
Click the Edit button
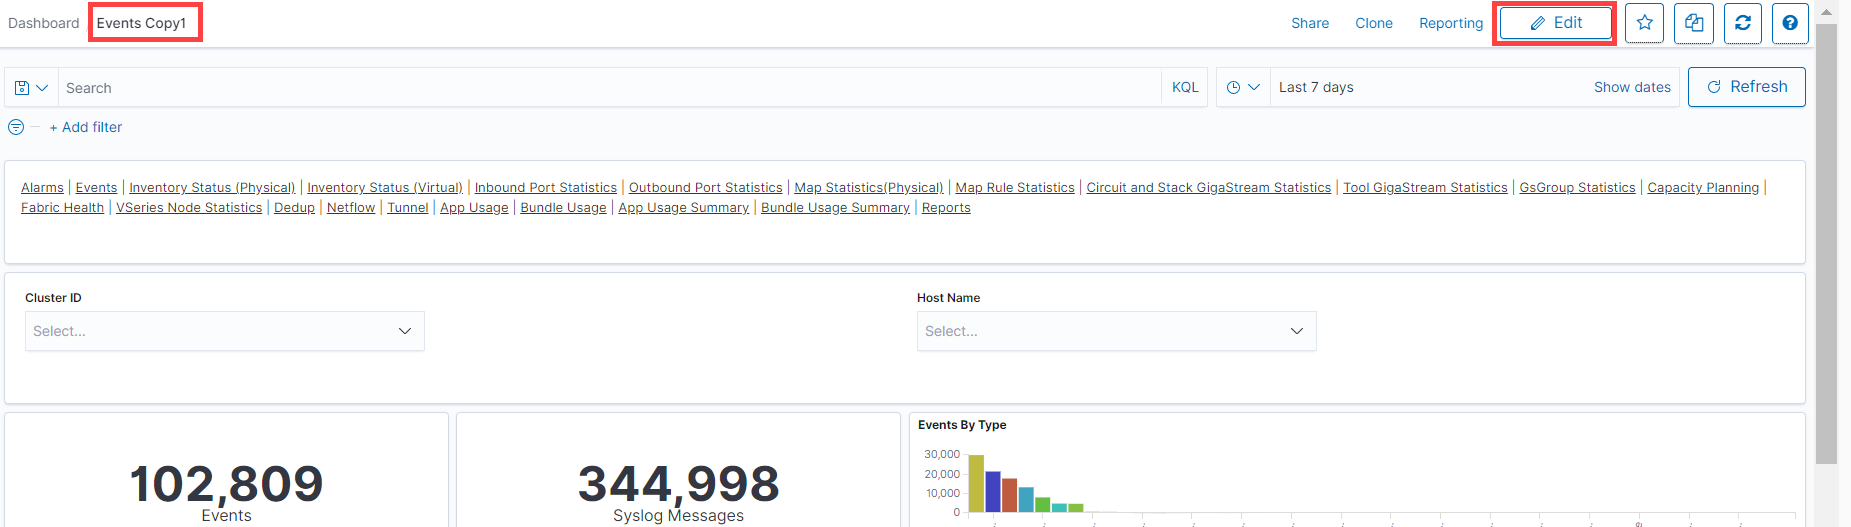(x=1555, y=23)
